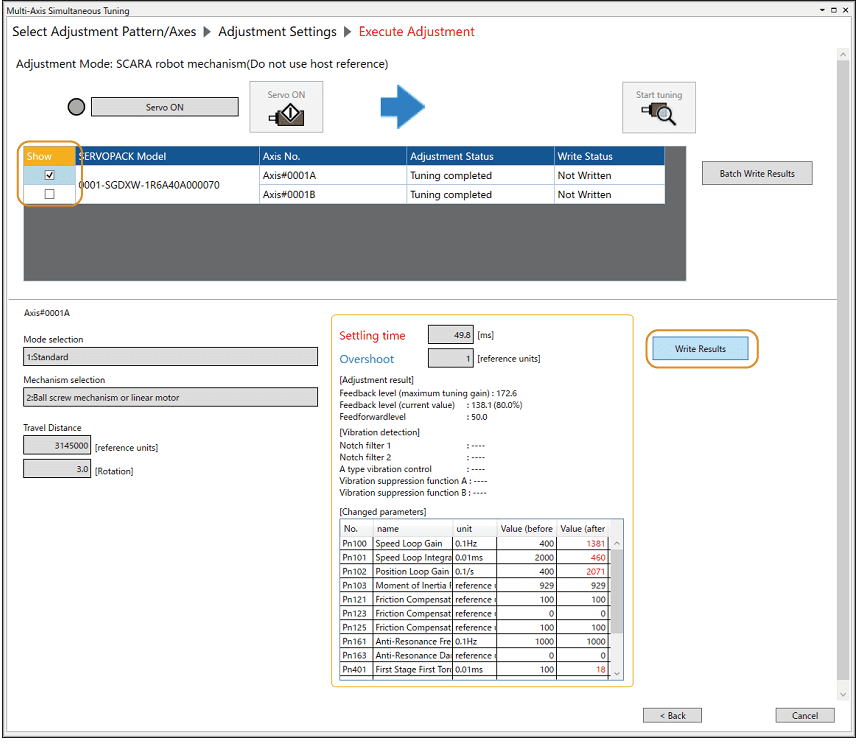Open the Mechanism selection ball screw field
This screenshot has height=746, width=856.
(x=170, y=397)
